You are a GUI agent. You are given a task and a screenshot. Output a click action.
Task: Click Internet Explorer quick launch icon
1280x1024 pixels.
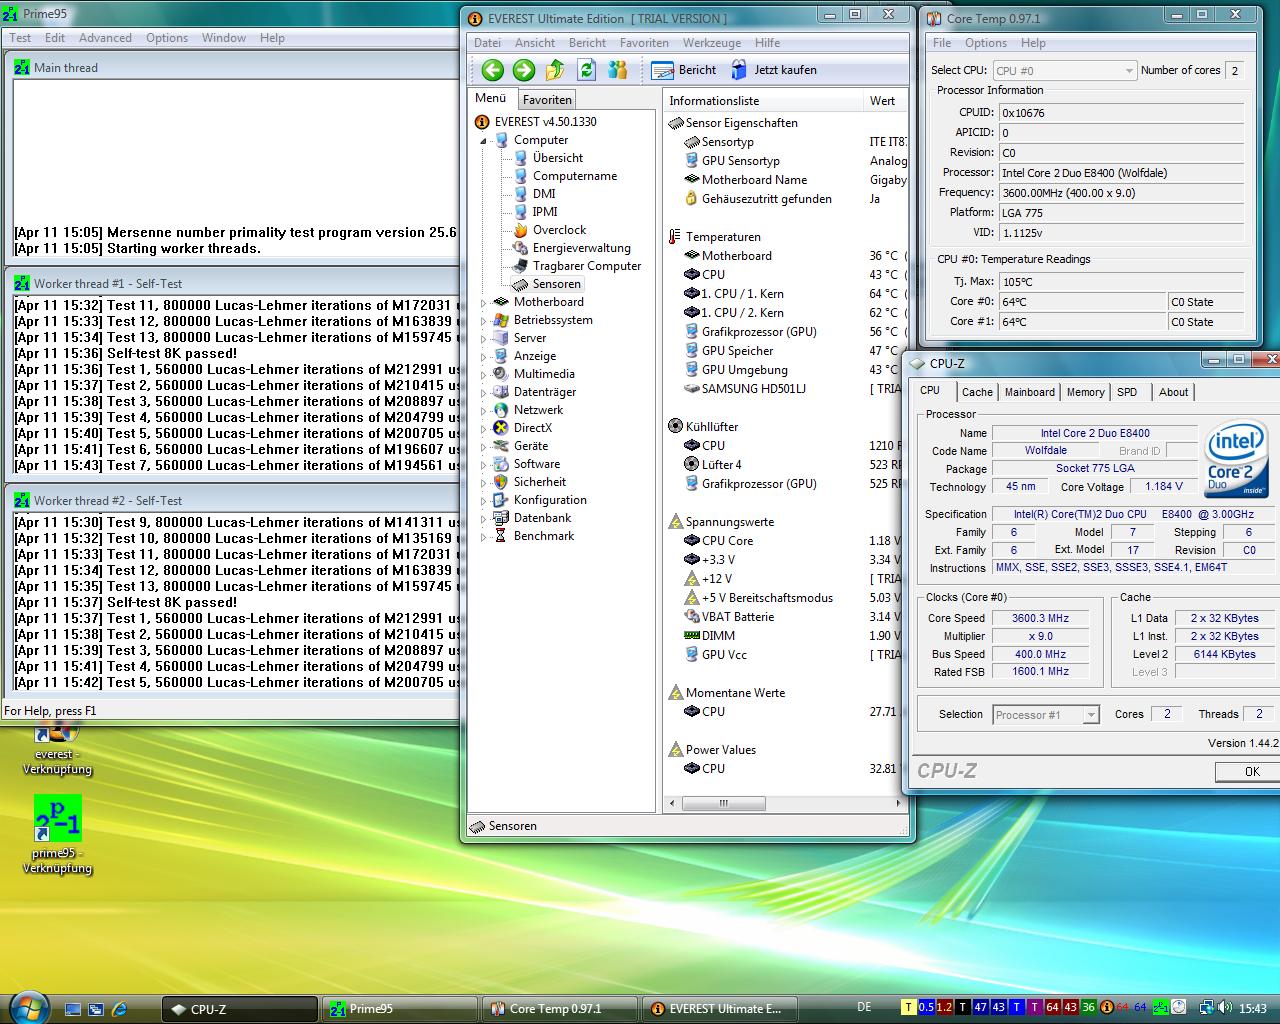click(120, 1009)
